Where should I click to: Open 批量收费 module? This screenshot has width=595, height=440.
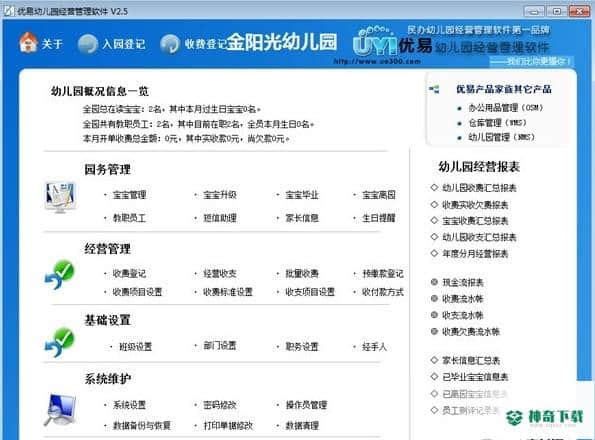[302, 273]
